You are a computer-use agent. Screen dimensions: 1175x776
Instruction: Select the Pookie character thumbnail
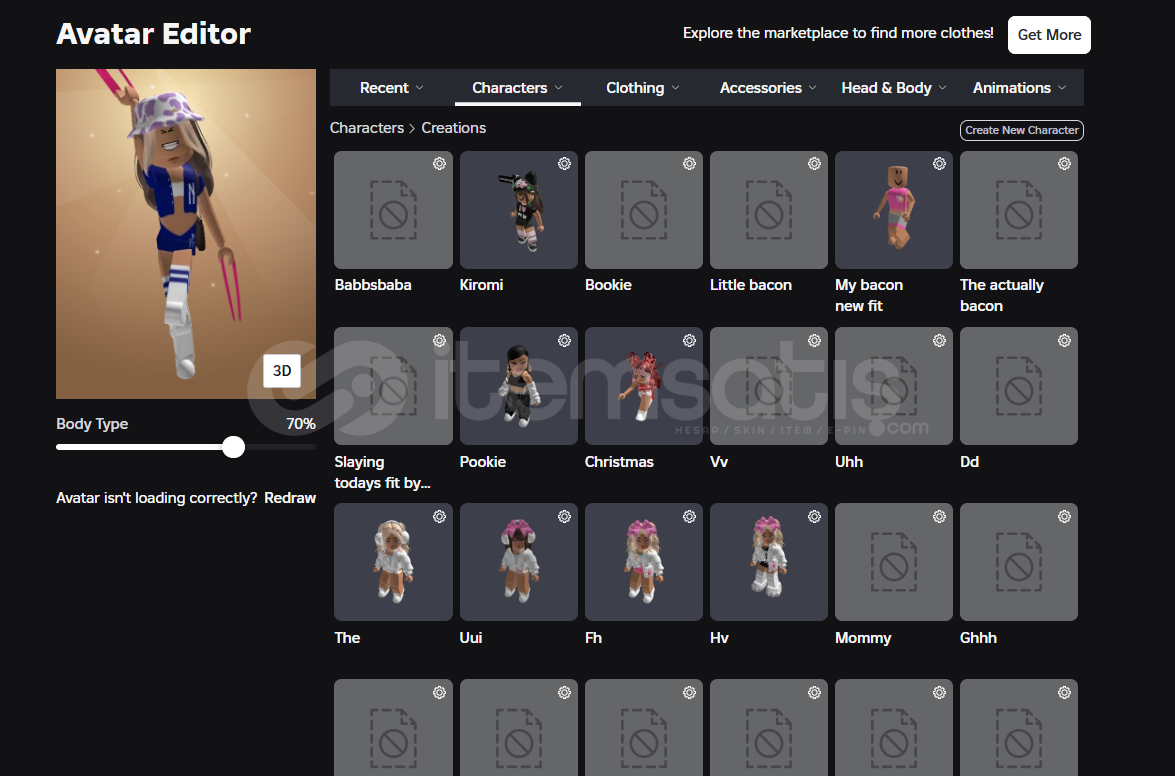click(519, 386)
